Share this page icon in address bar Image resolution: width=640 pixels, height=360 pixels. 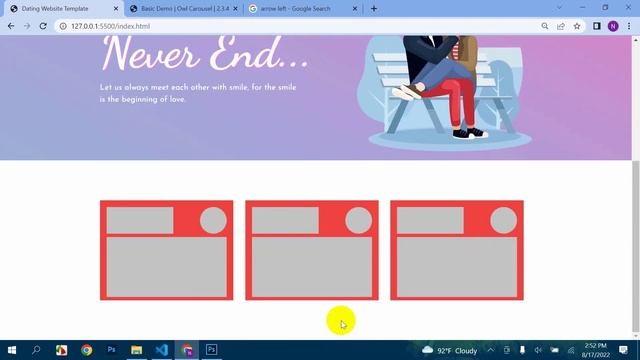pyautogui.click(x=561, y=26)
